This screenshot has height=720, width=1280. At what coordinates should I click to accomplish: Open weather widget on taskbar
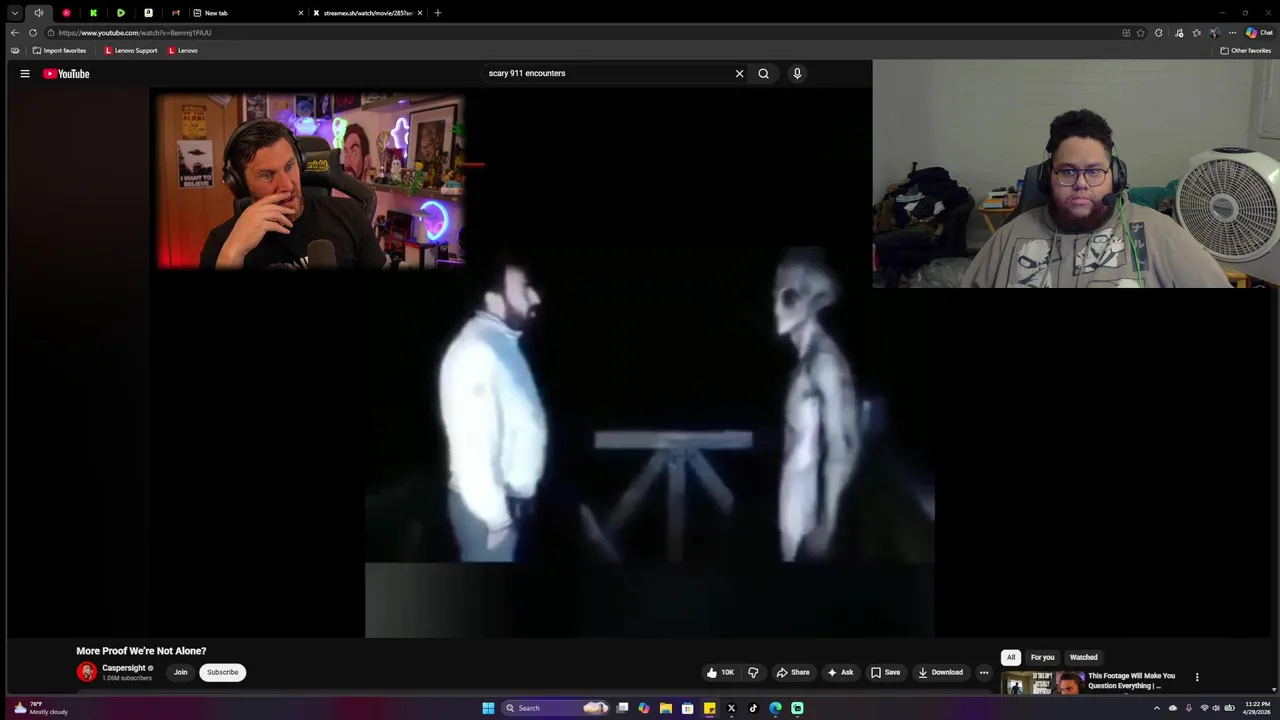(40, 708)
